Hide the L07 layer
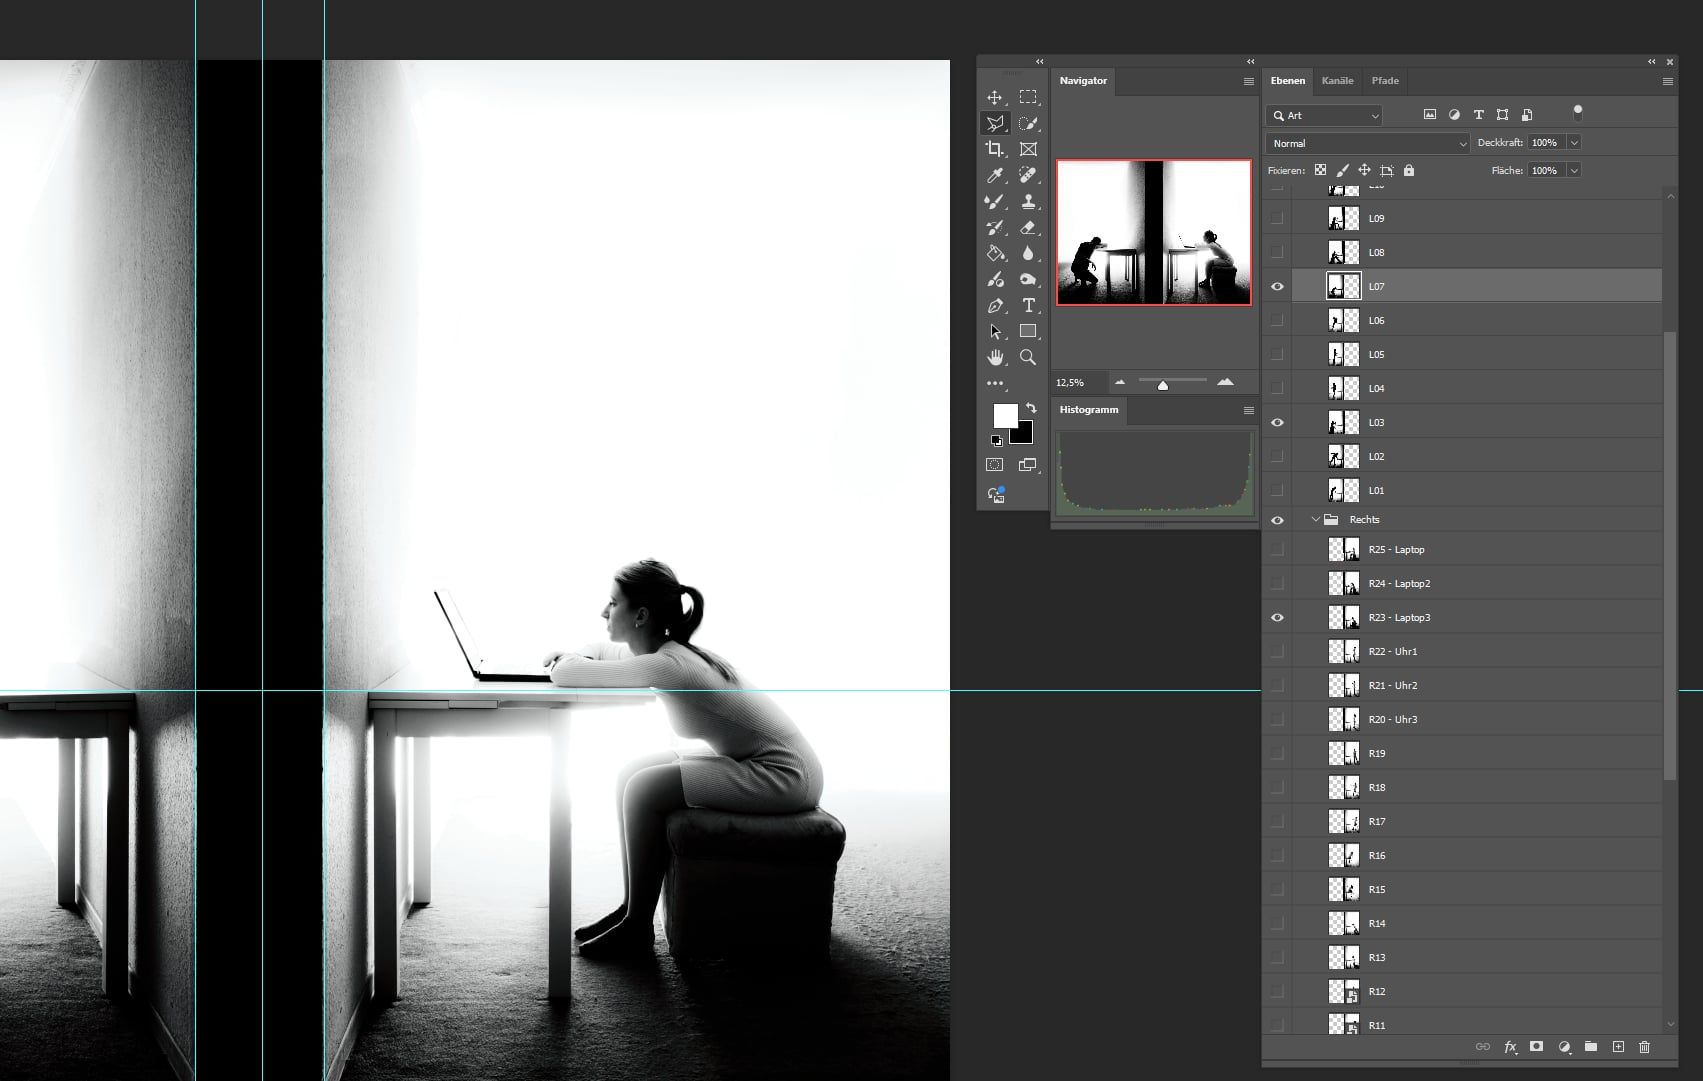Viewport: 1703px width, 1081px height. [1277, 287]
